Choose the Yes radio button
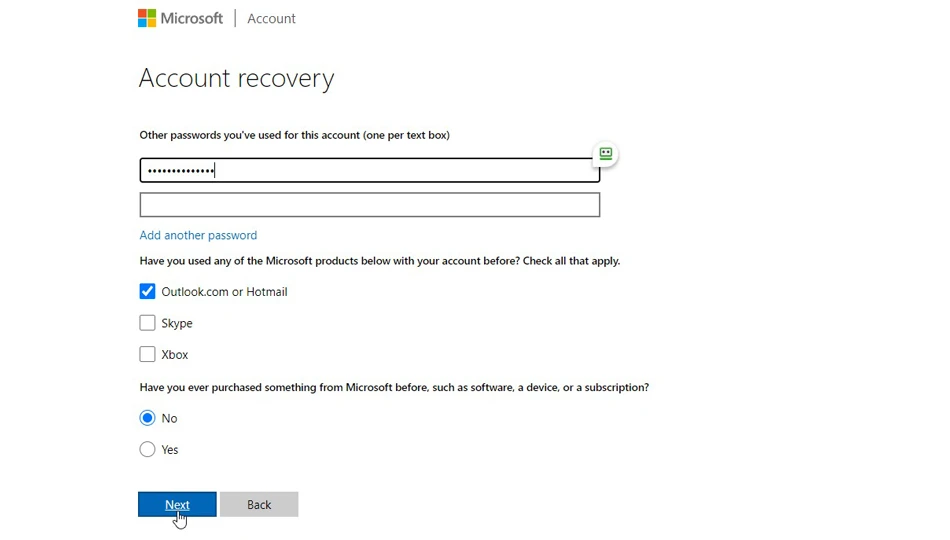 point(147,450)
